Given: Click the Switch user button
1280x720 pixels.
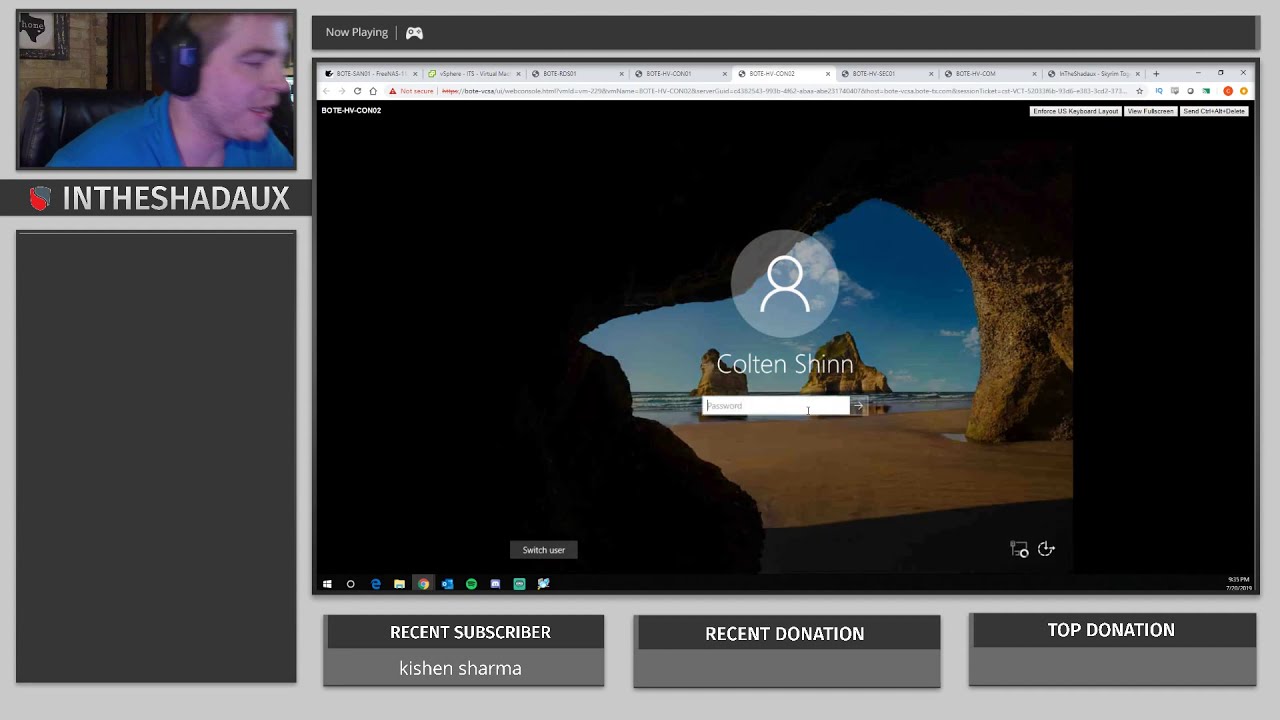Looking at the screenshot, I should coord(543,550).
